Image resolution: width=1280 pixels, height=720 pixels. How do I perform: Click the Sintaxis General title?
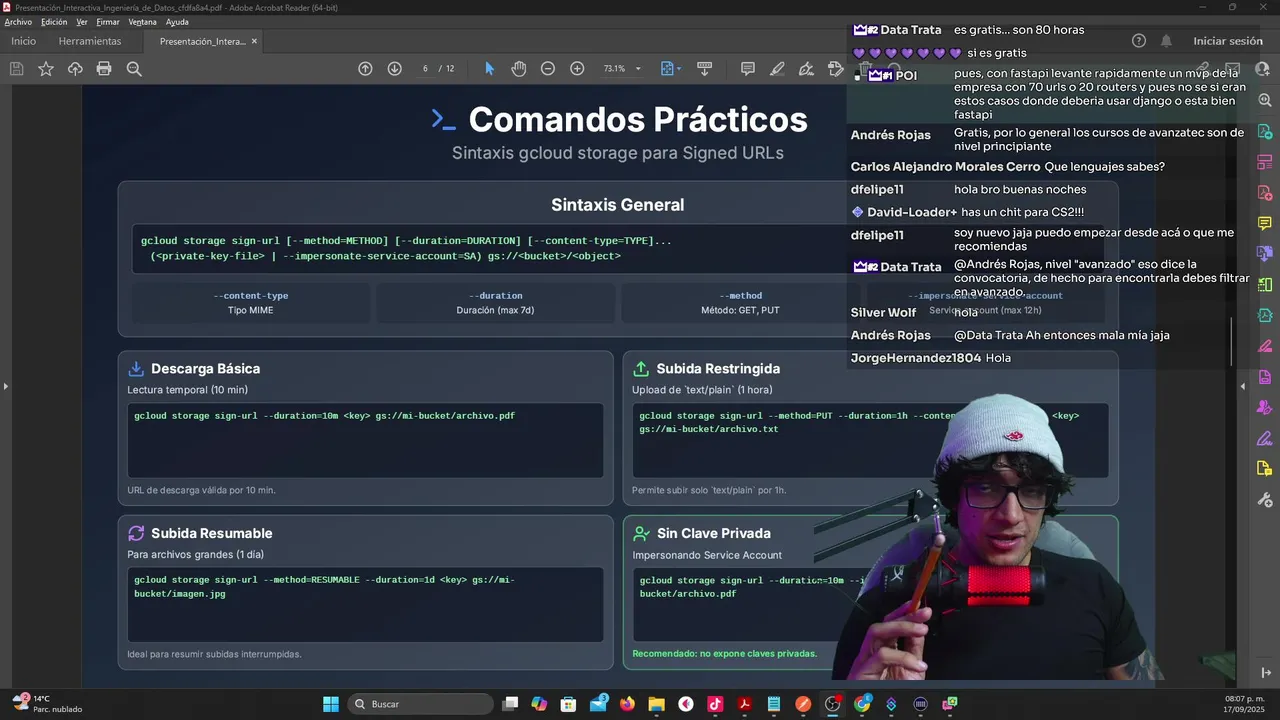coord(618,205)
